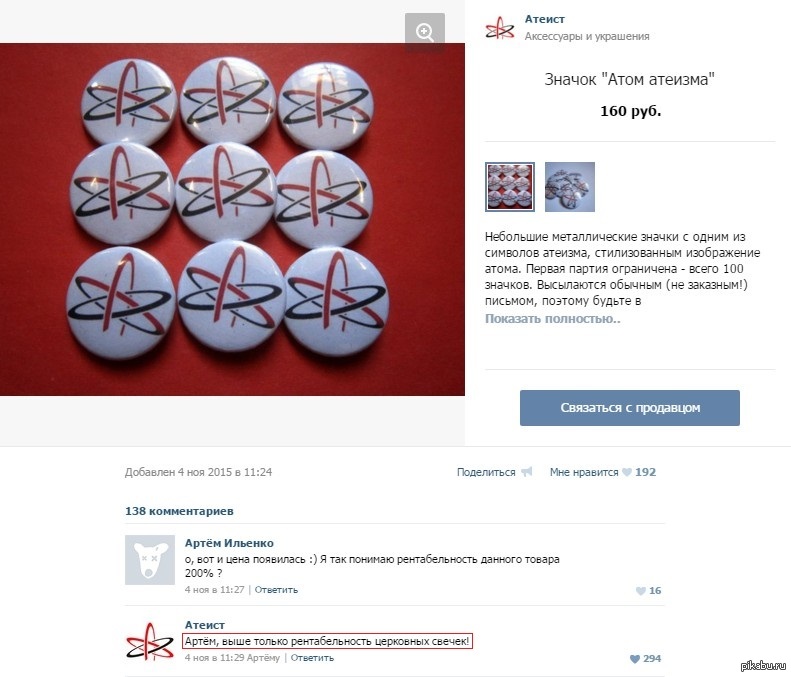791x677 pixels.
Task: Open the Атеист shop name link
Action: tap(544, 19)
